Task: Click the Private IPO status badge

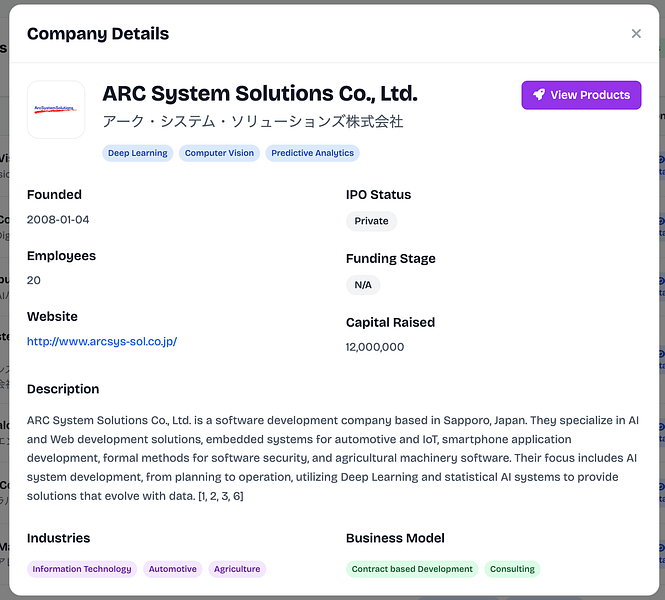Action: coord(371,221)
